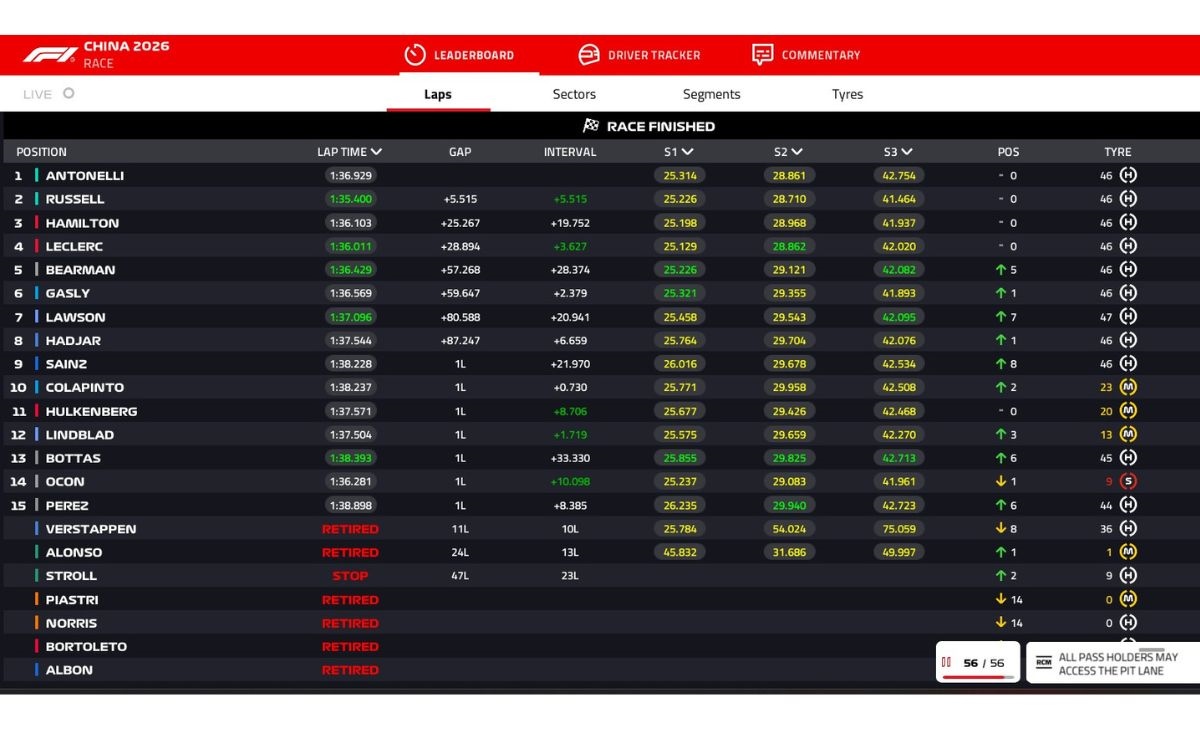
Task: Select the Verstappen driver row
Action: pyautogui.click(x=91, y=529)
